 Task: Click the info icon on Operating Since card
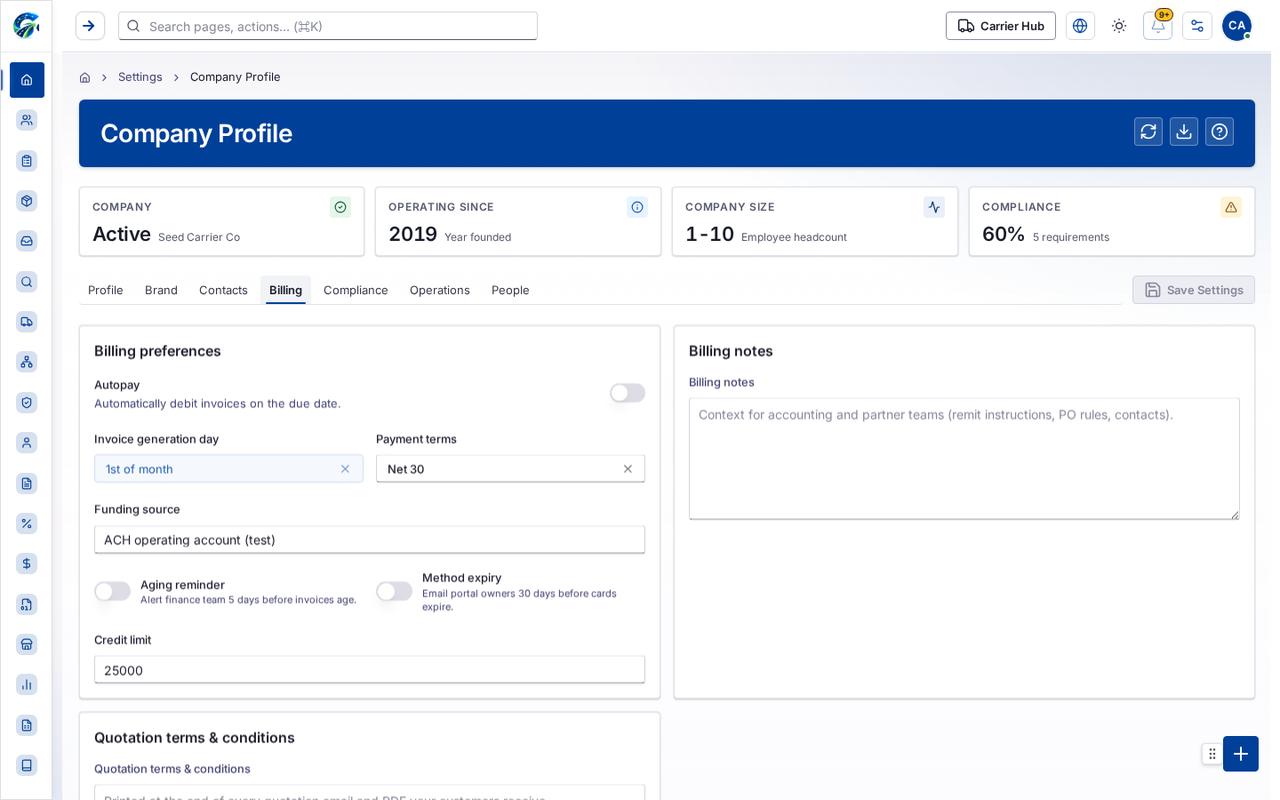pyautogui.click(x=637, y=207)
